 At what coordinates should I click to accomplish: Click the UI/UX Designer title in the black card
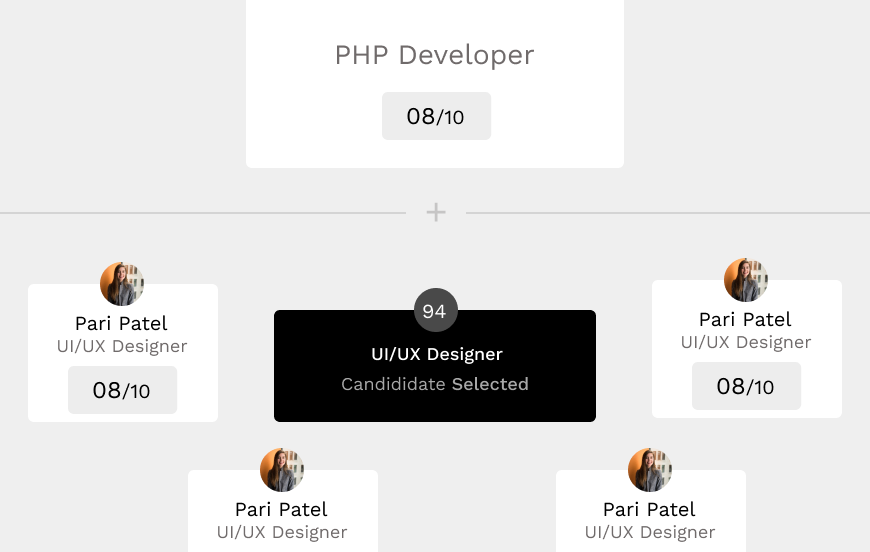(x=436, y=354)
